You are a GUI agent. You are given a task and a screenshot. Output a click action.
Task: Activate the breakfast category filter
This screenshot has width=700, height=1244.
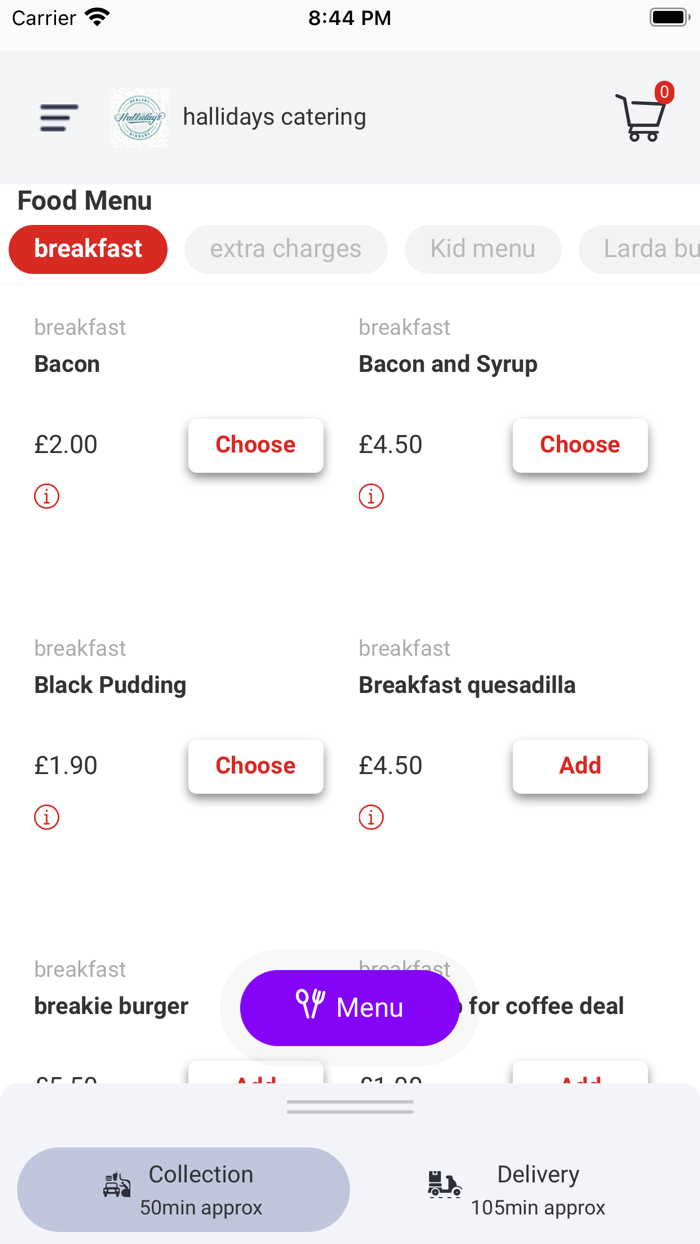pos(88,249)
